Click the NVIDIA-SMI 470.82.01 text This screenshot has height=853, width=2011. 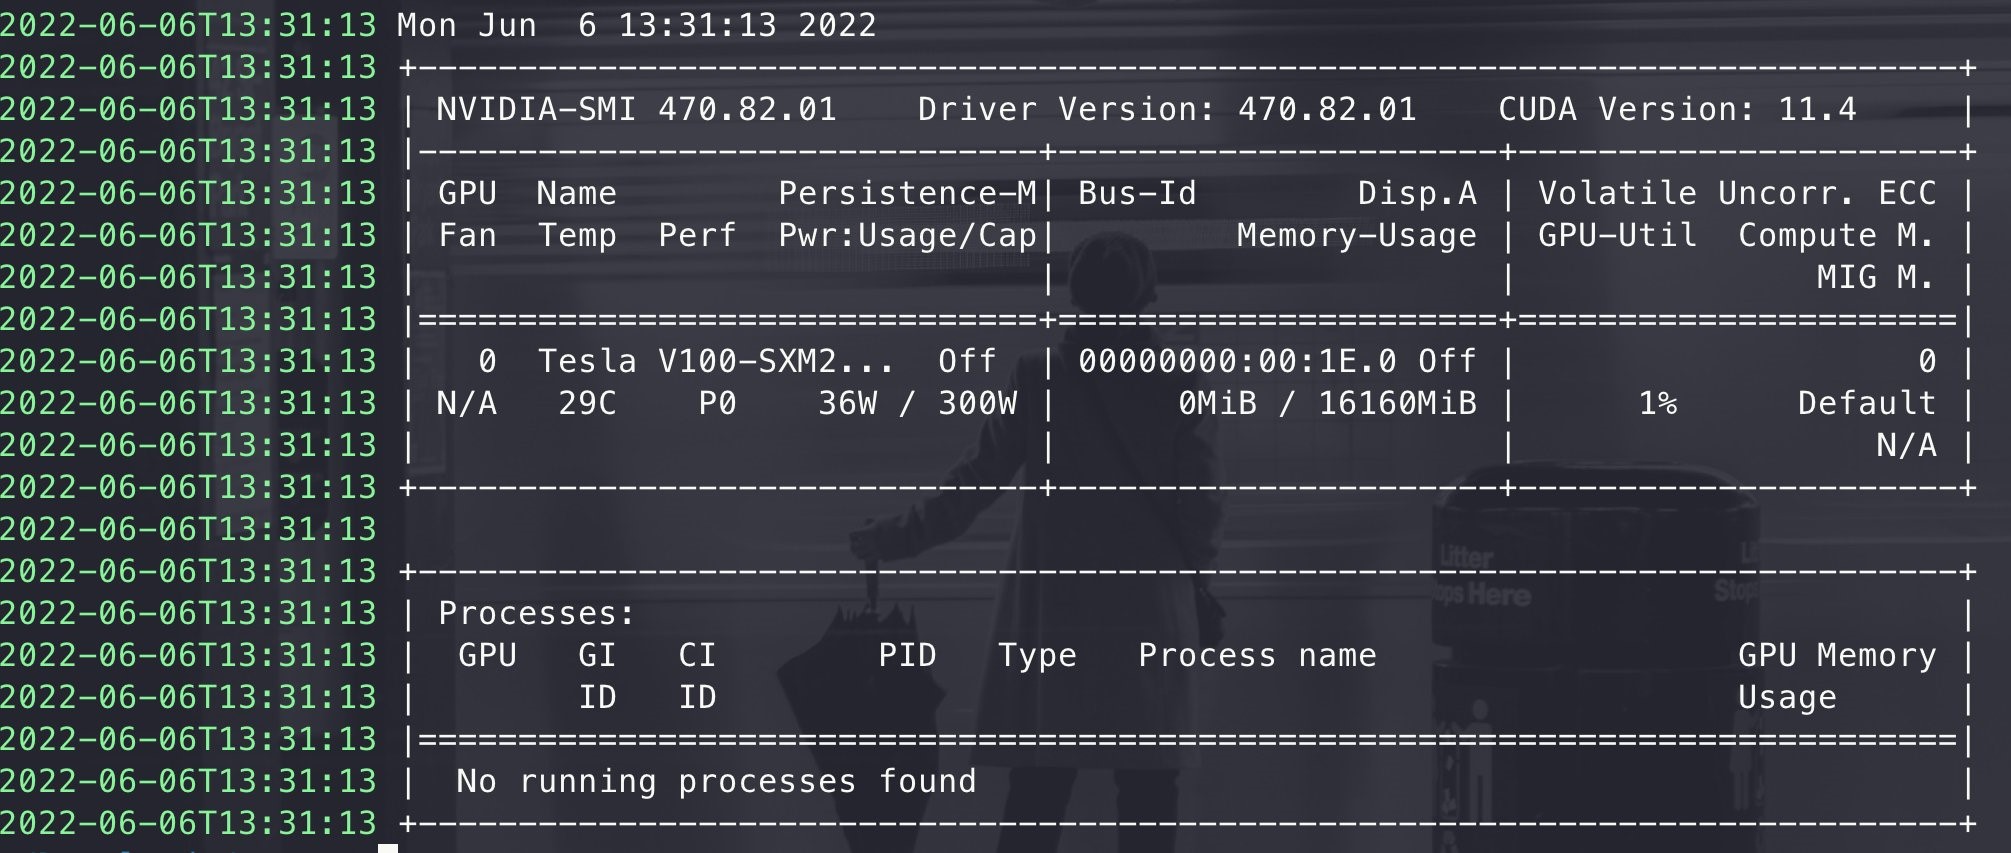(x=637, y=109)
